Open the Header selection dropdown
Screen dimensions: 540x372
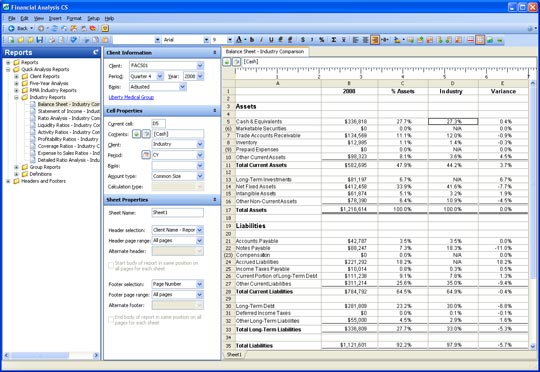tap(200, 230)
